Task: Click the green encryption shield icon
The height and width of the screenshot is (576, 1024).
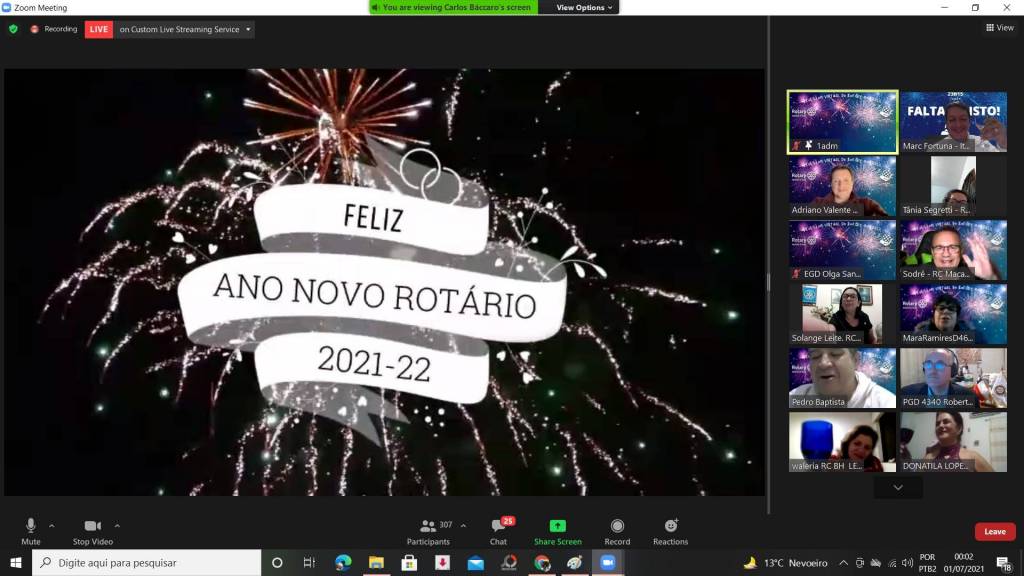Action: click(x=13, y=29)
